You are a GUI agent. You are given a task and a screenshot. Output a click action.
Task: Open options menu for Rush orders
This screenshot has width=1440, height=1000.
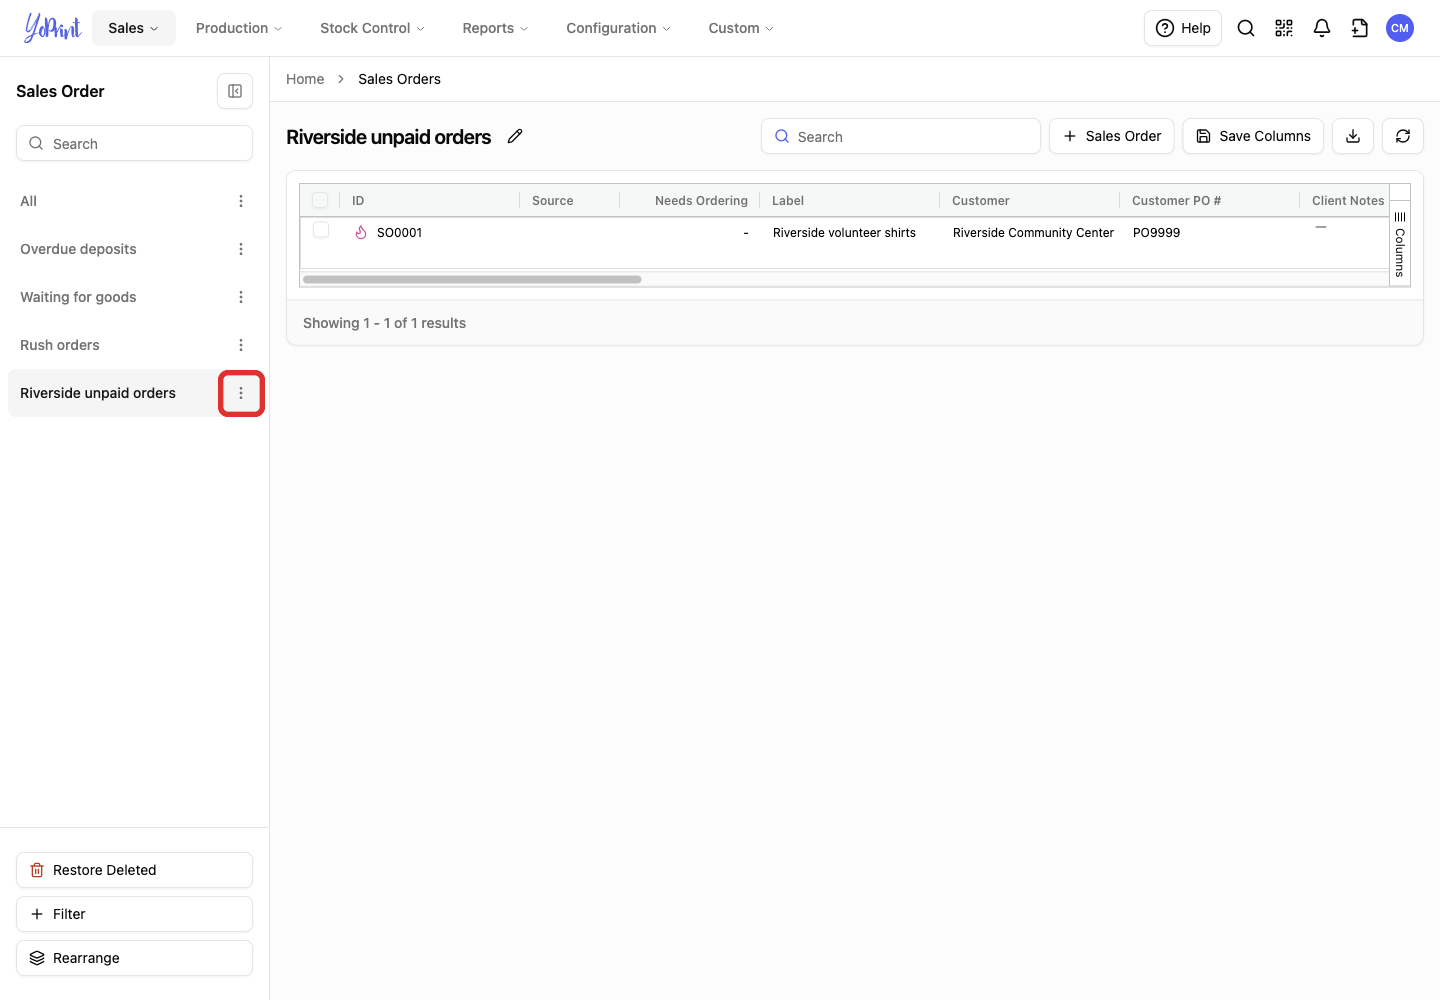[241, 345]
